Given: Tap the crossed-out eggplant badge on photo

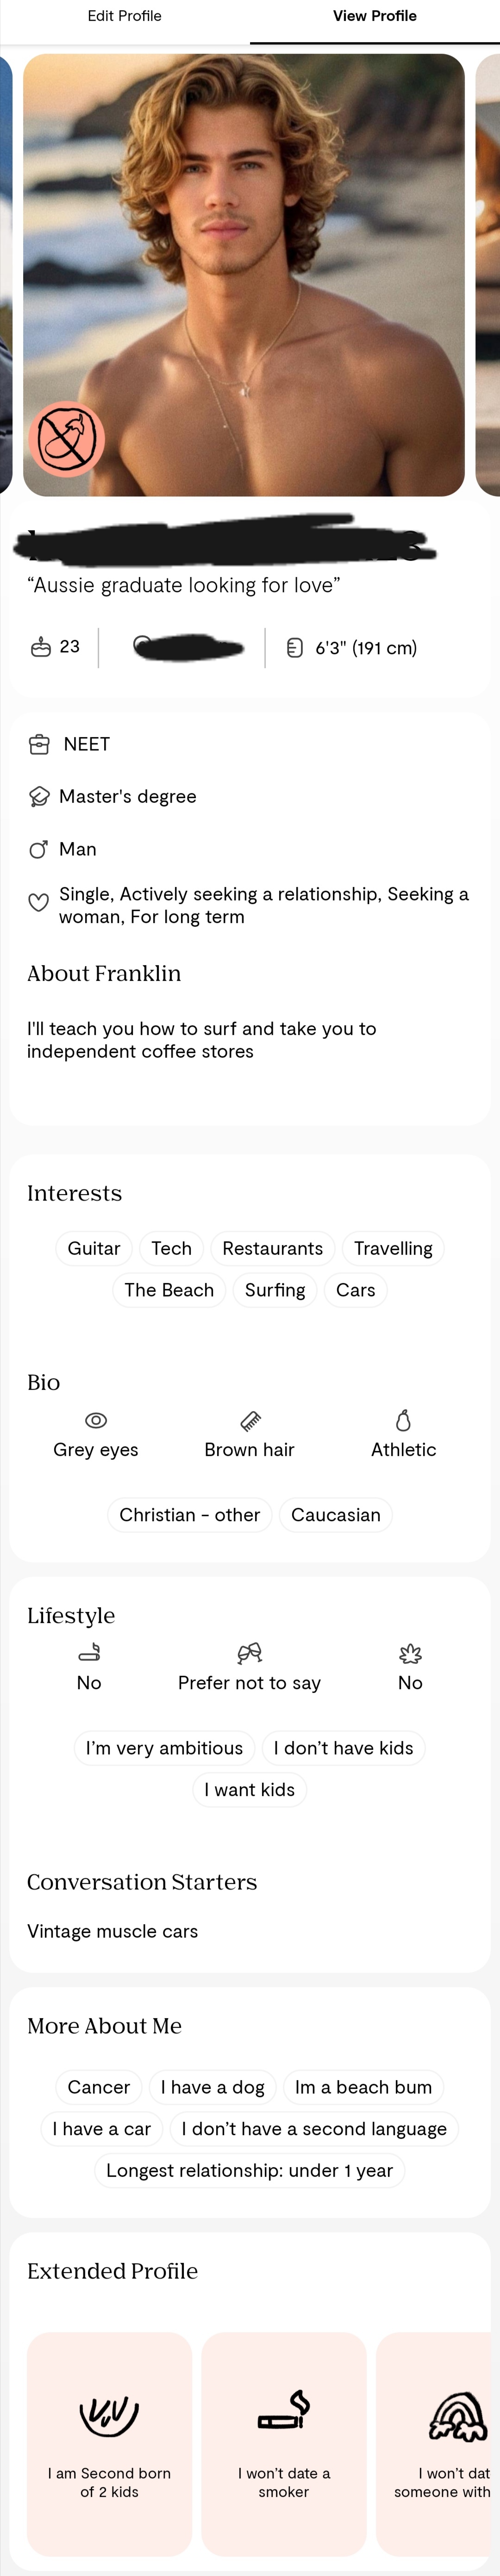Looking at the screenshot, I should [x=67, y=439].
